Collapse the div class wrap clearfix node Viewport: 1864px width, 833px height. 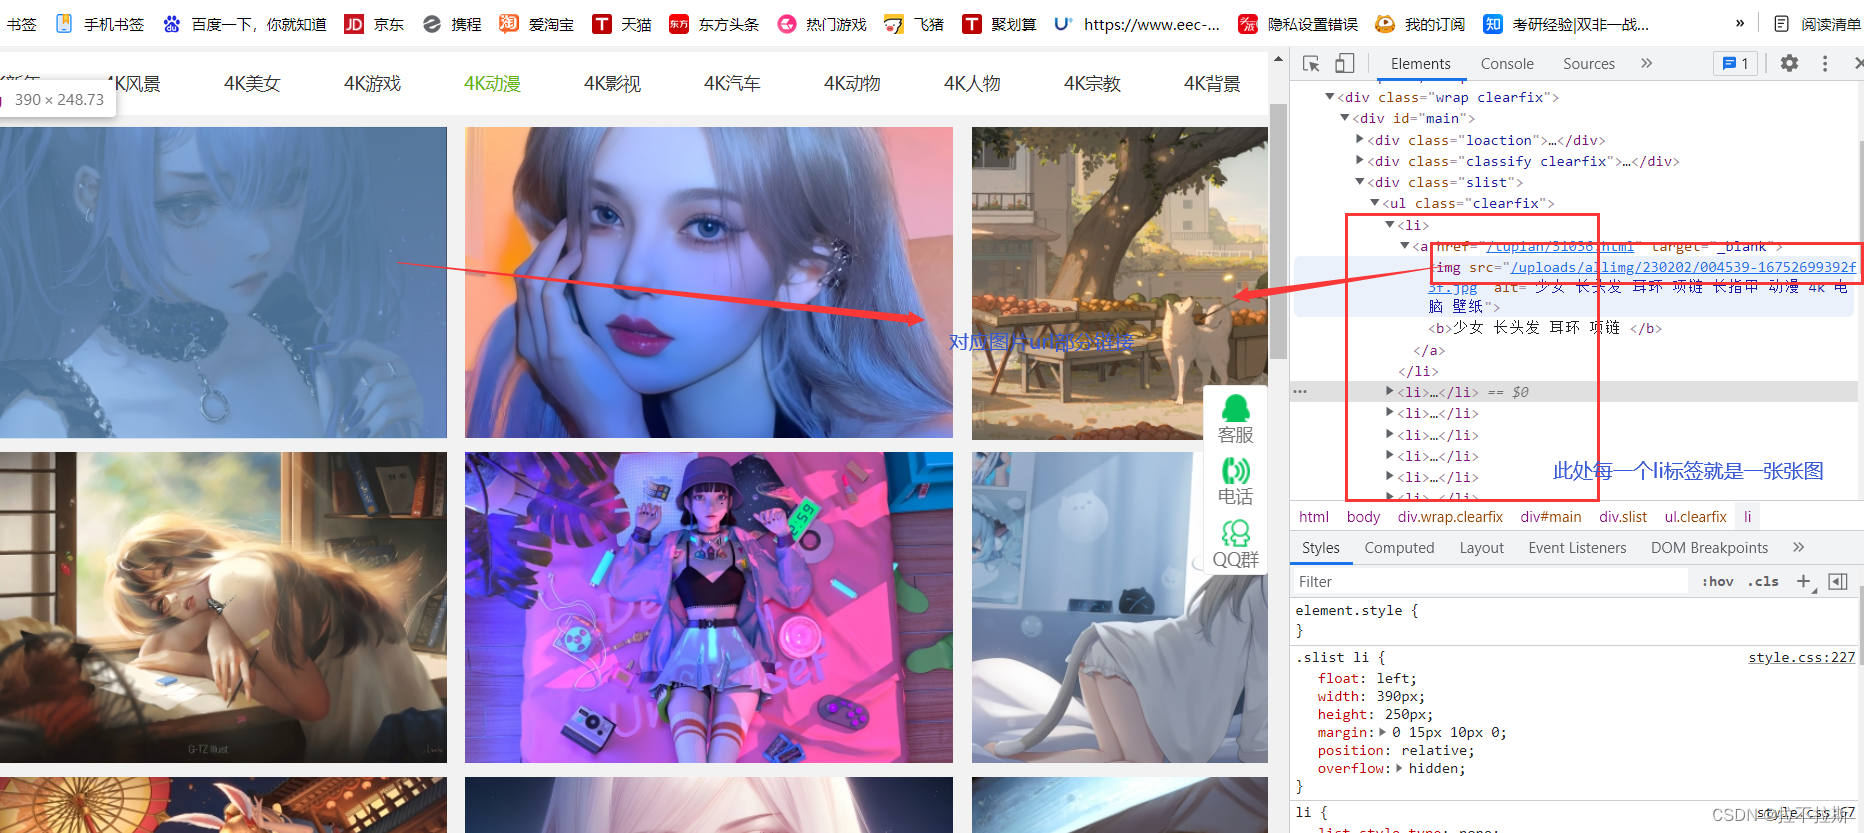pos(1330,97)
